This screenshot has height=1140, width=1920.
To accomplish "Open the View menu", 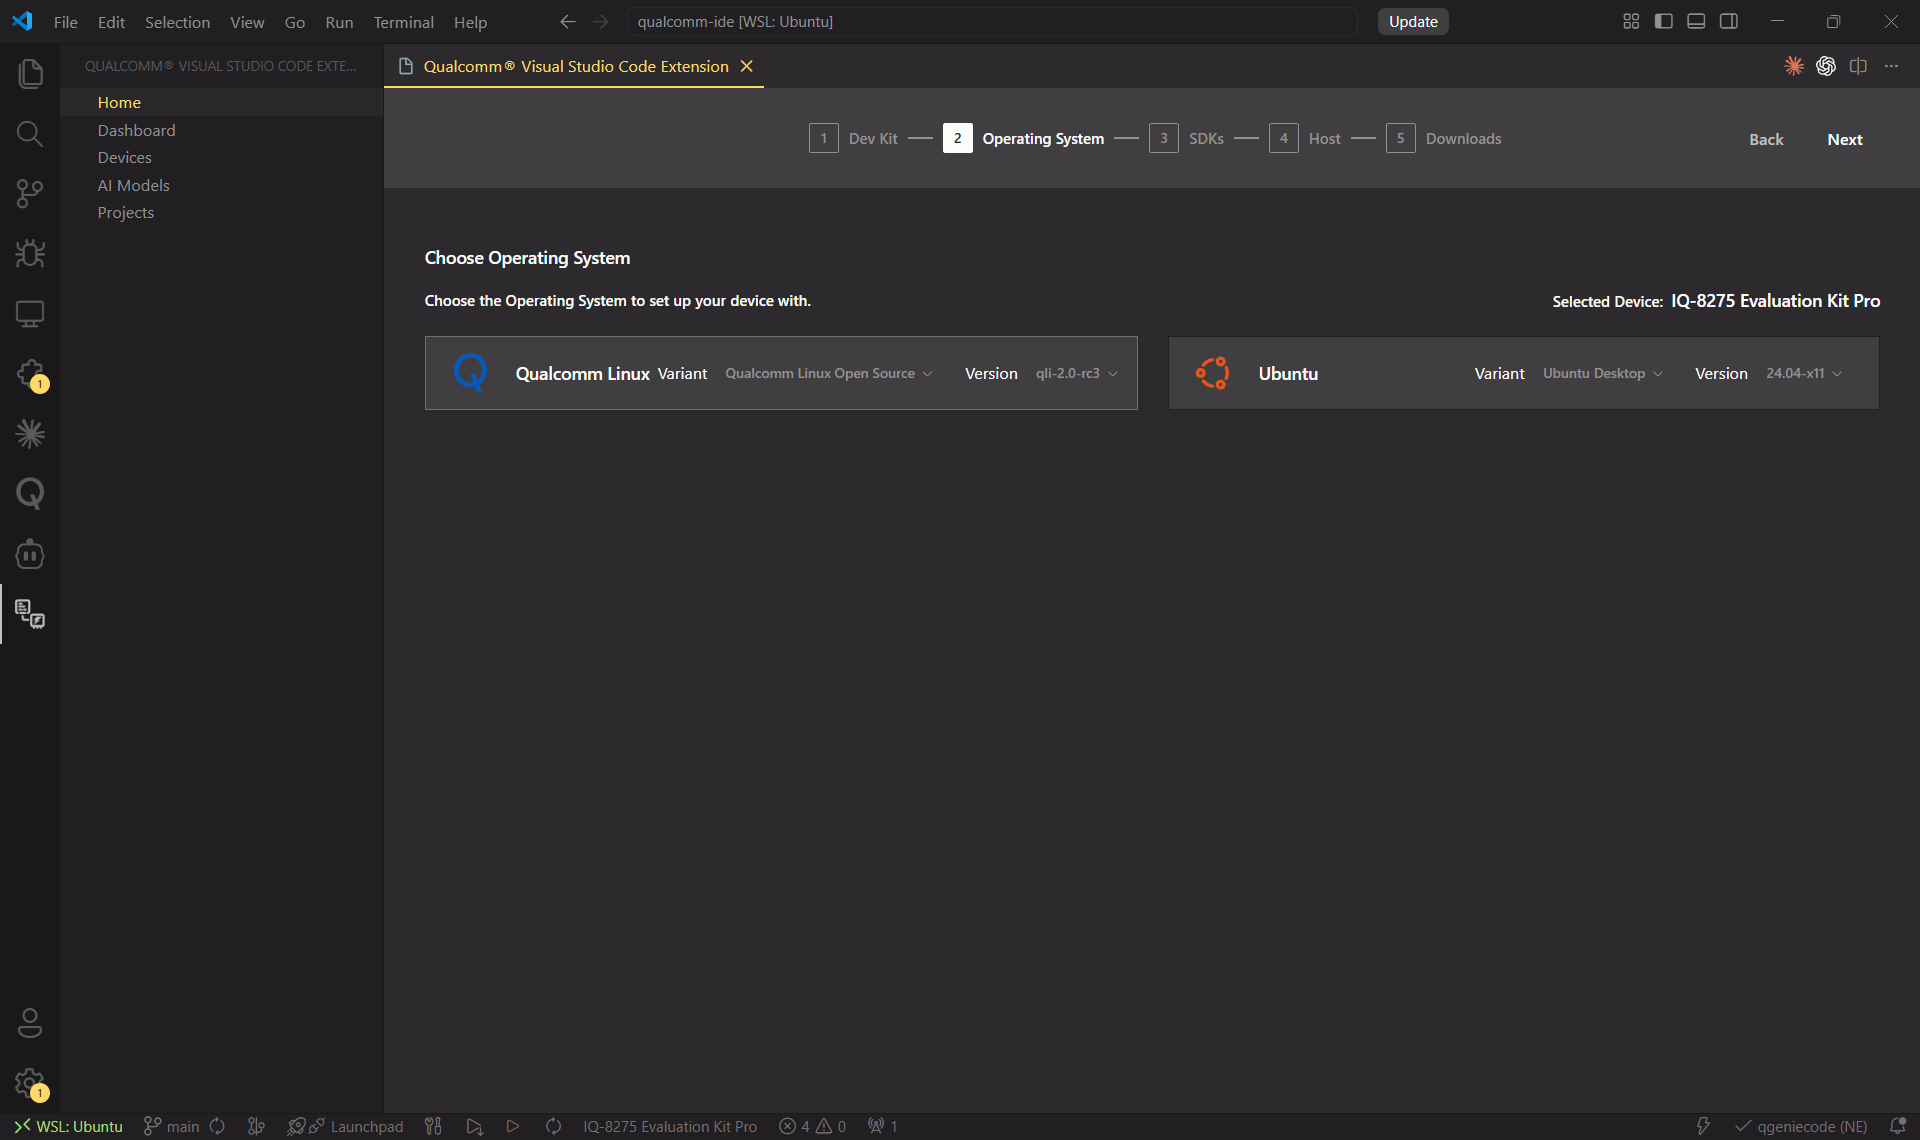I will 247,21.
